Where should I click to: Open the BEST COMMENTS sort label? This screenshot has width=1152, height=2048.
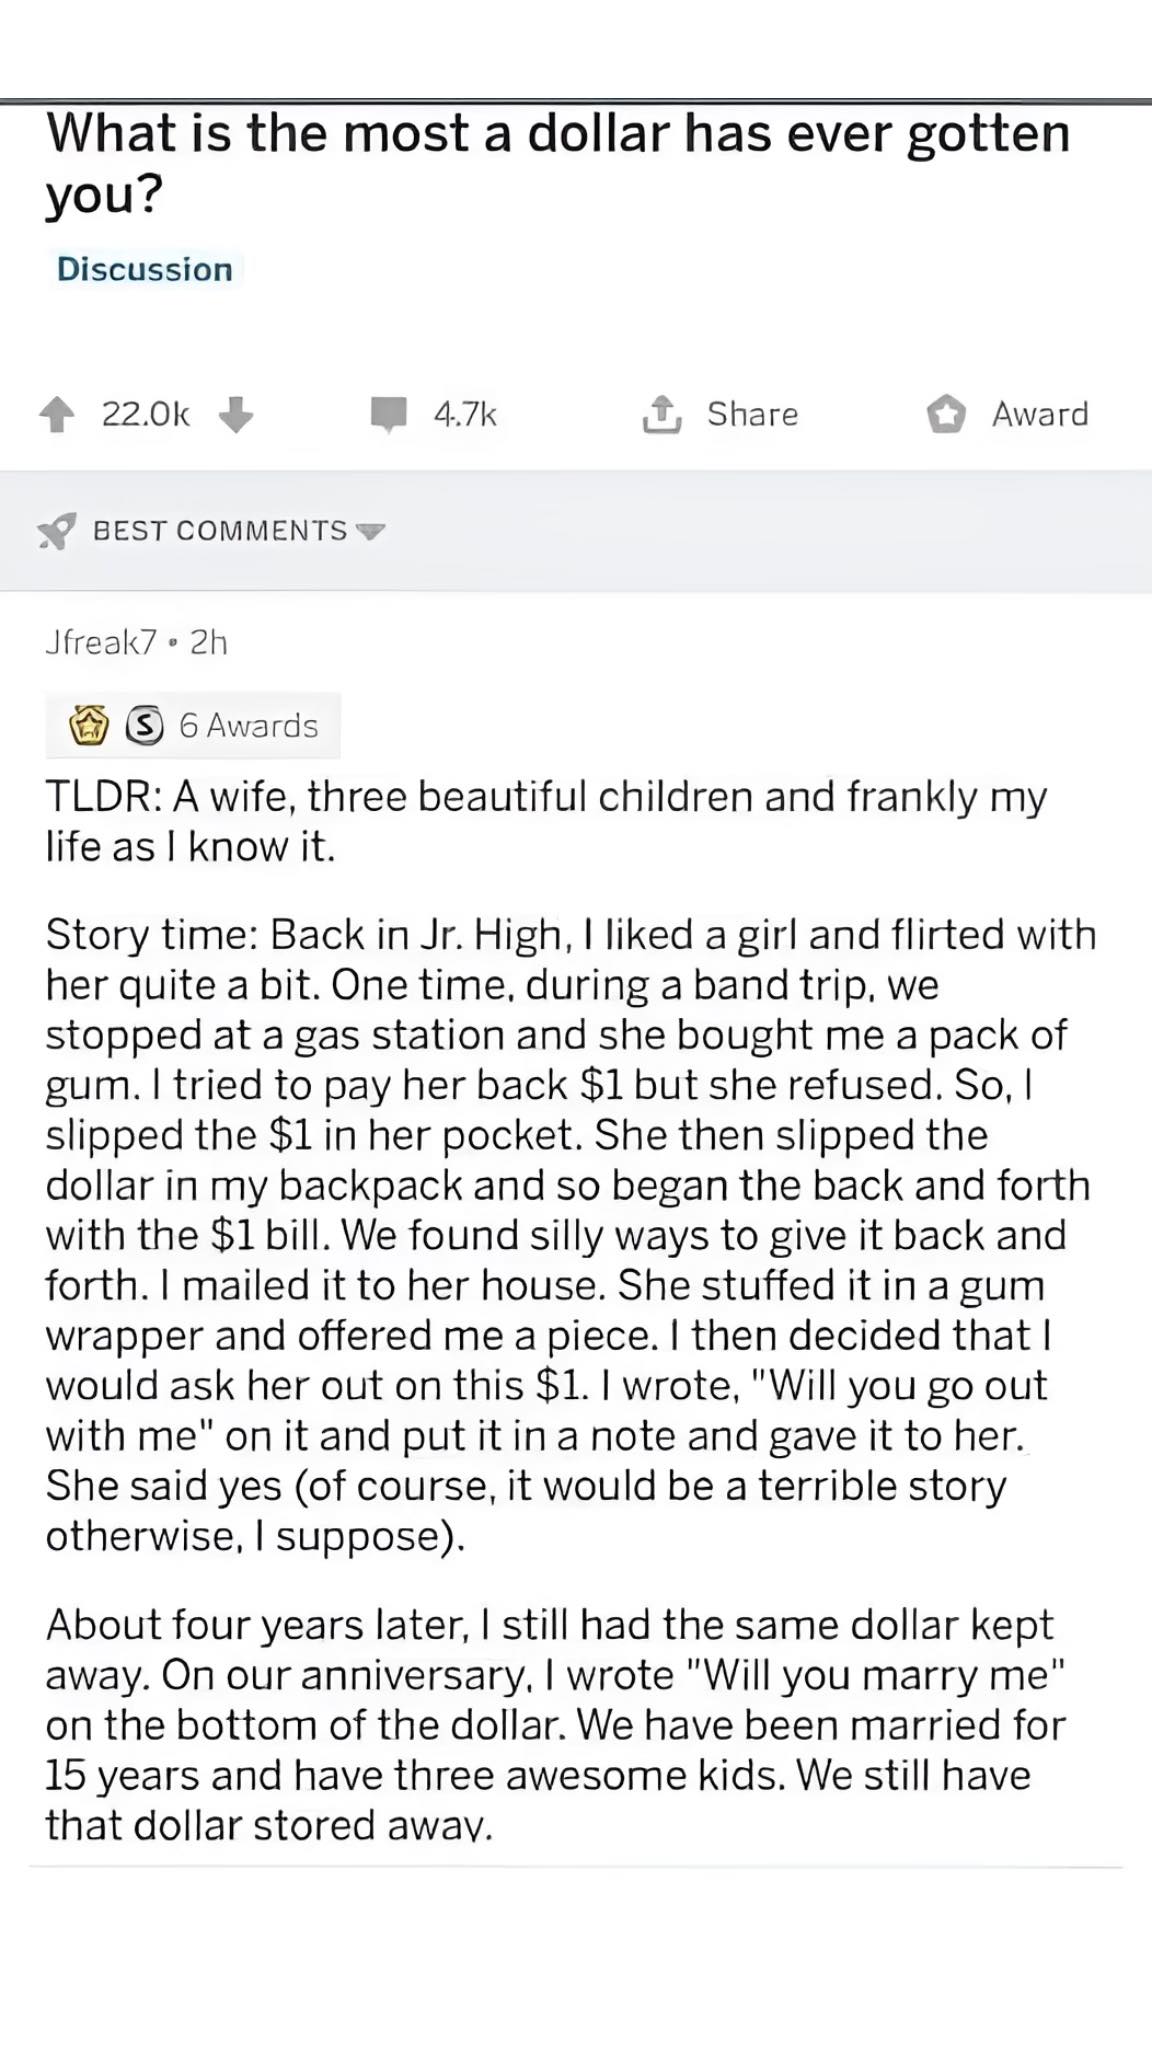220,531
